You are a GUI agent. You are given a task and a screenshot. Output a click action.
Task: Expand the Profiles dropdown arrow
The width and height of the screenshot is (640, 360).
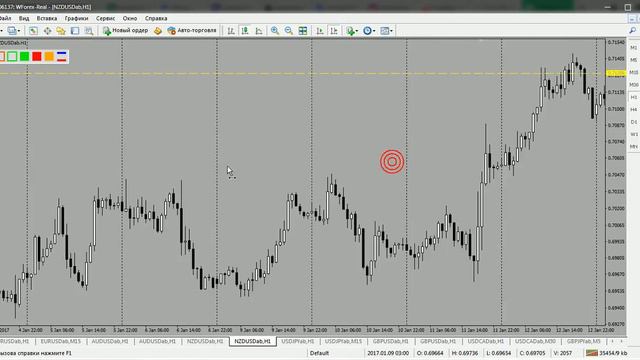point(19,31)
